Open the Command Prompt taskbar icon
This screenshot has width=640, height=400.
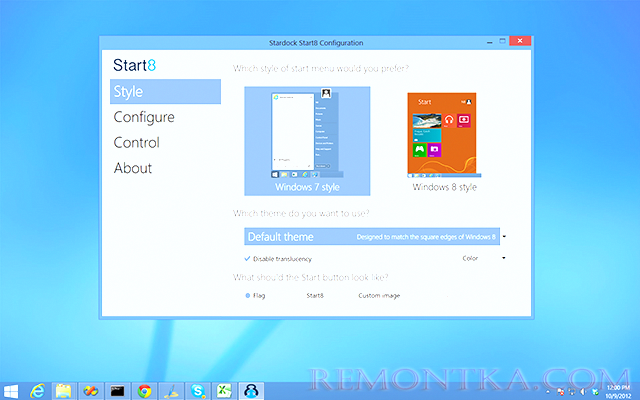(117, 391)
